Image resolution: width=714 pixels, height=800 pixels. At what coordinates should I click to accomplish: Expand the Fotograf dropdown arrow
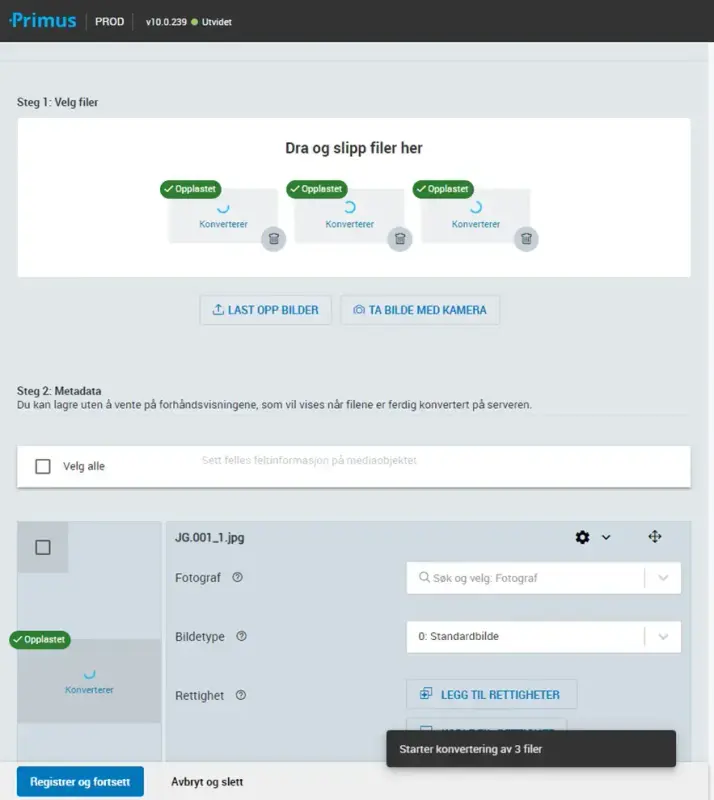point(663,578)
